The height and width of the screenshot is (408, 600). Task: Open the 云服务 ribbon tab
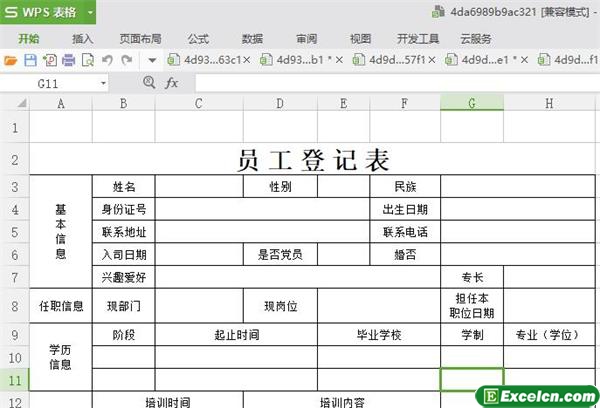[476, 39]
